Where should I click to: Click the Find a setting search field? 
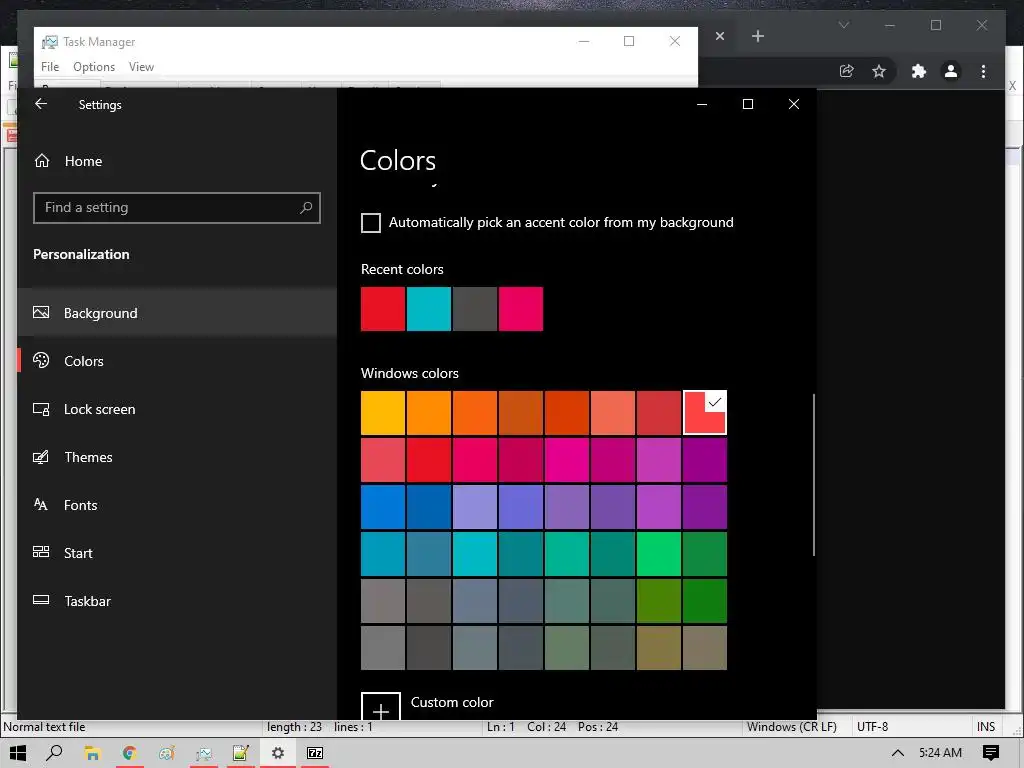click(176, 208)
